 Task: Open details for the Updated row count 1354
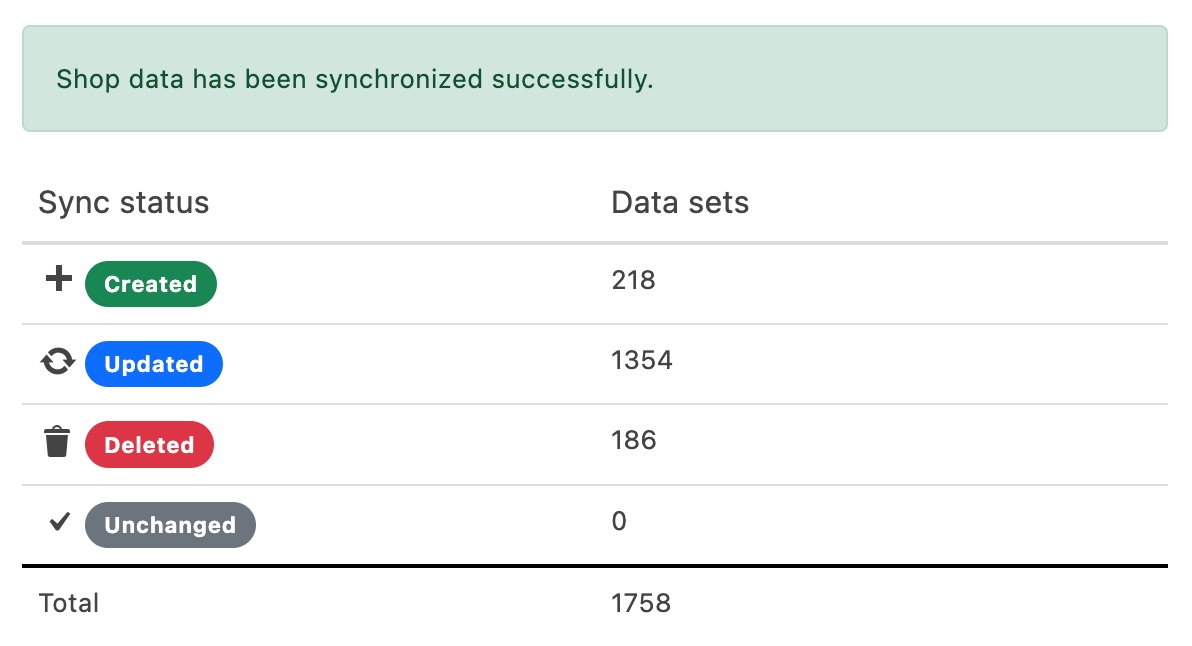point(641,361)
